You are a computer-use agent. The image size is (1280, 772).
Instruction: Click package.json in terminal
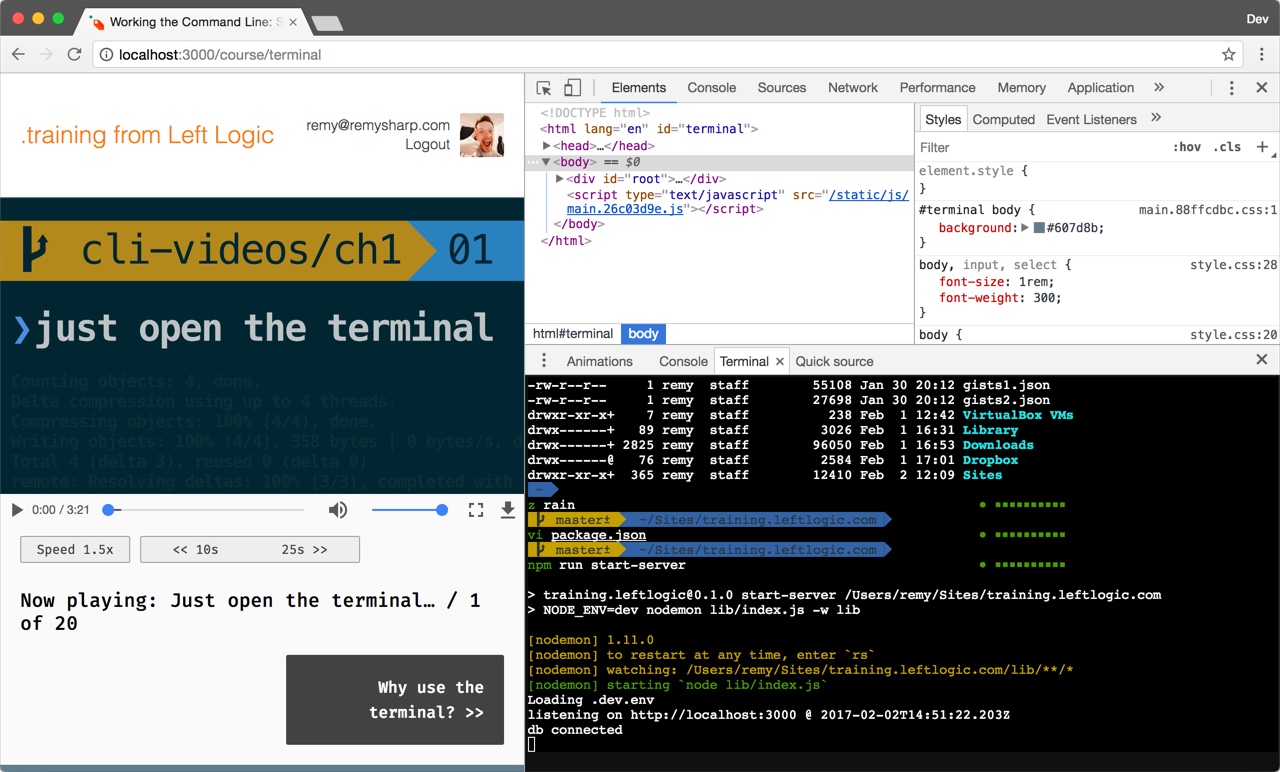tap(598, 535)
